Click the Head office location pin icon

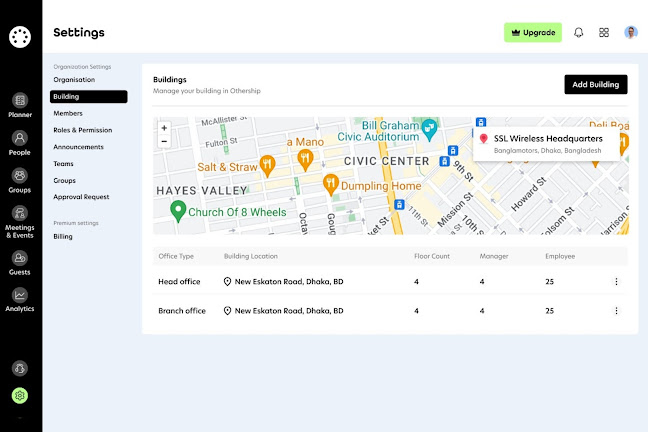[x=227, y=282]
